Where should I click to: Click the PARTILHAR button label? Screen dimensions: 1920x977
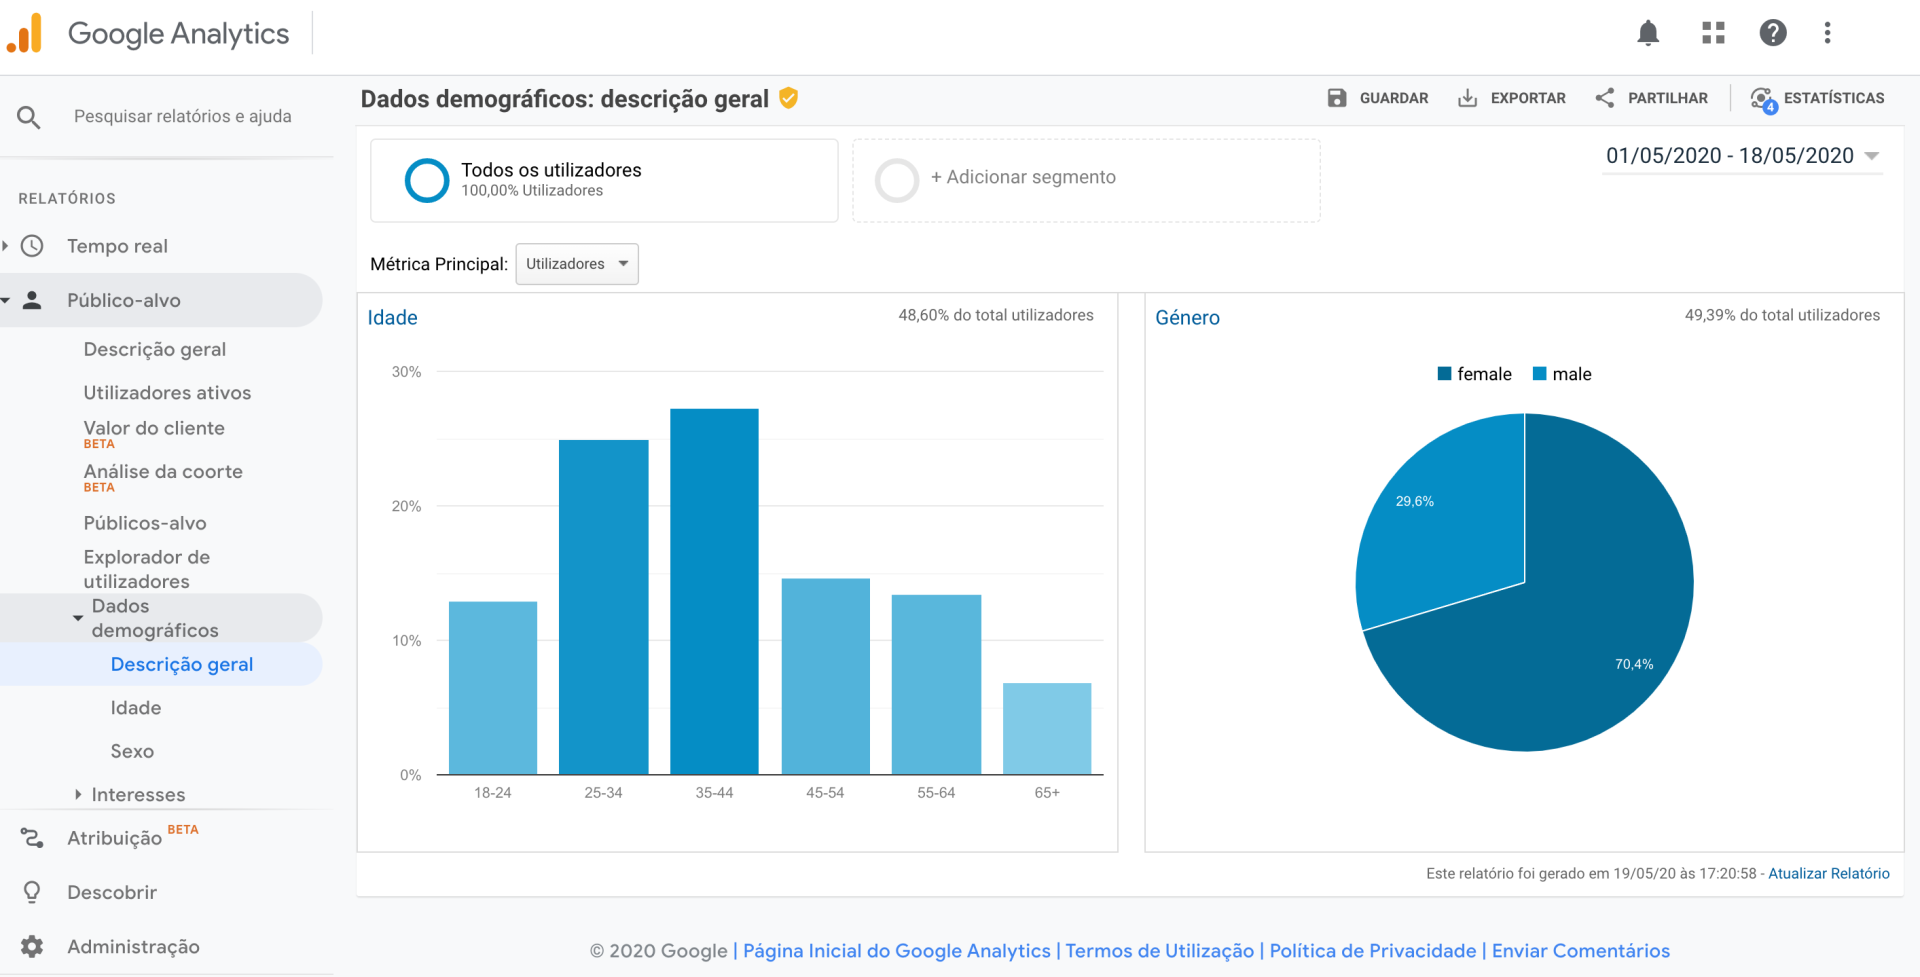[1668, 98]
